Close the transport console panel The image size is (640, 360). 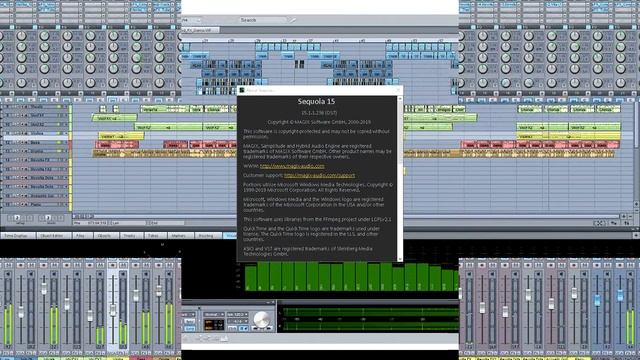tap(273, 303)
